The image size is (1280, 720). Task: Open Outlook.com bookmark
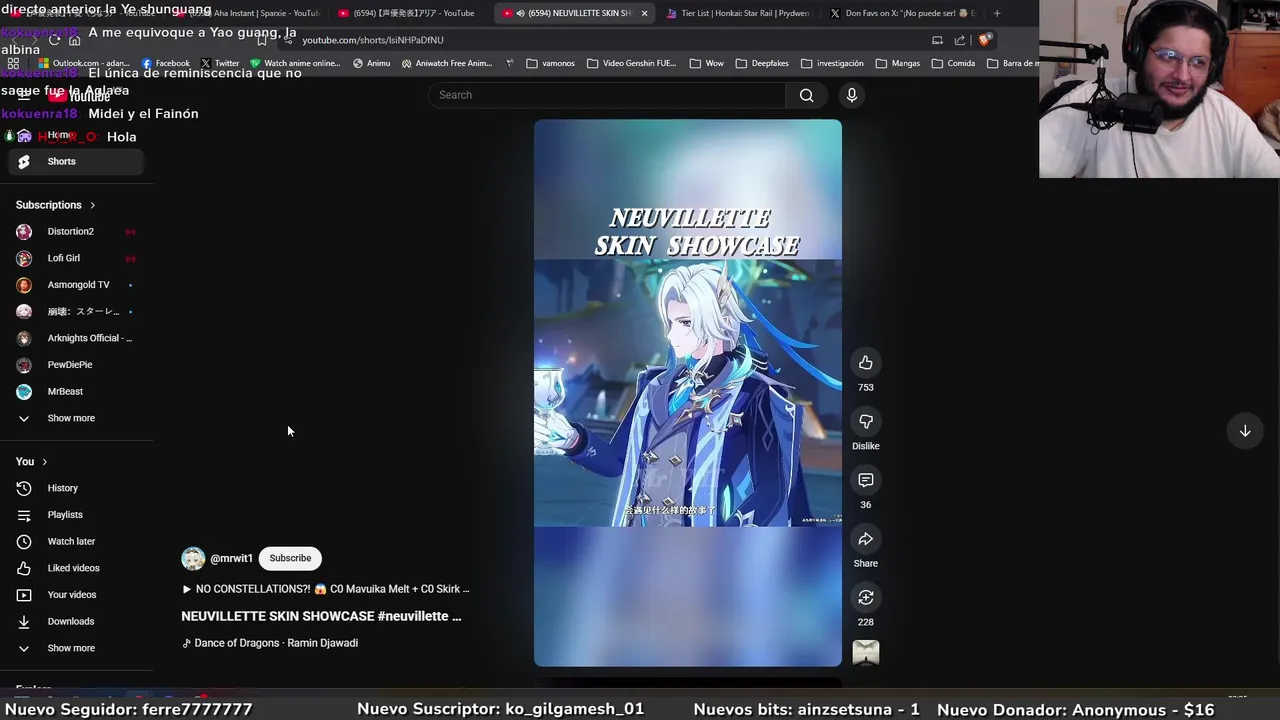[x=84, y=63]
